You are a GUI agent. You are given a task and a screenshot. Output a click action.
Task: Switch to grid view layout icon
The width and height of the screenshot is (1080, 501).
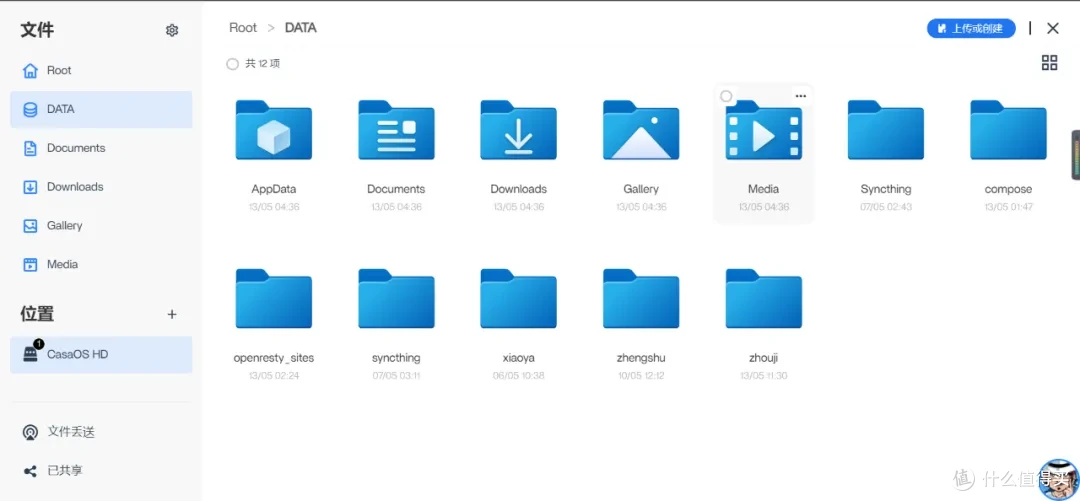coord(1049,63)
